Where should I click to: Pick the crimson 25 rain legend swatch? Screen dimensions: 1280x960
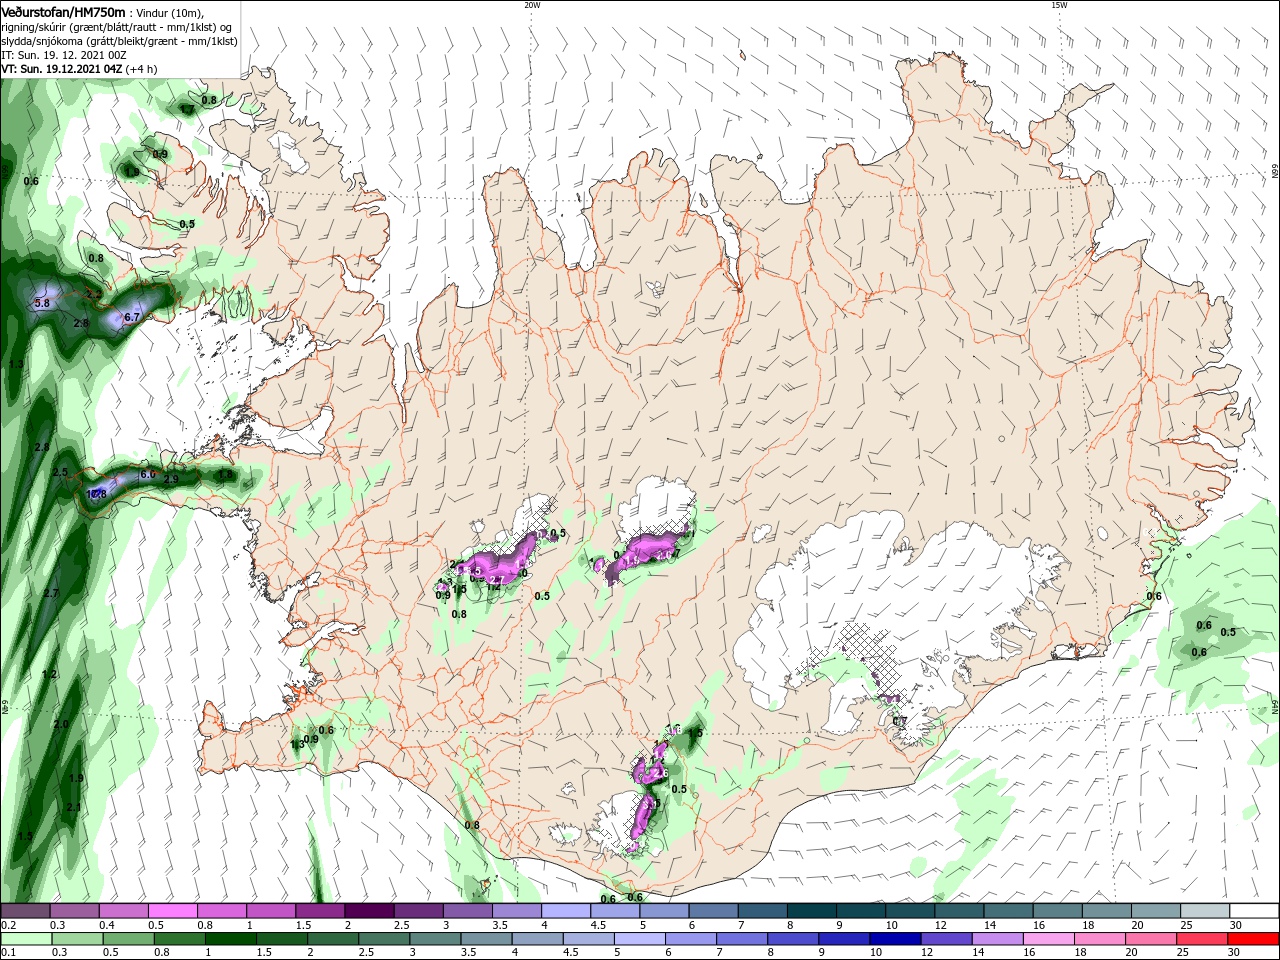pos(1204,939)
